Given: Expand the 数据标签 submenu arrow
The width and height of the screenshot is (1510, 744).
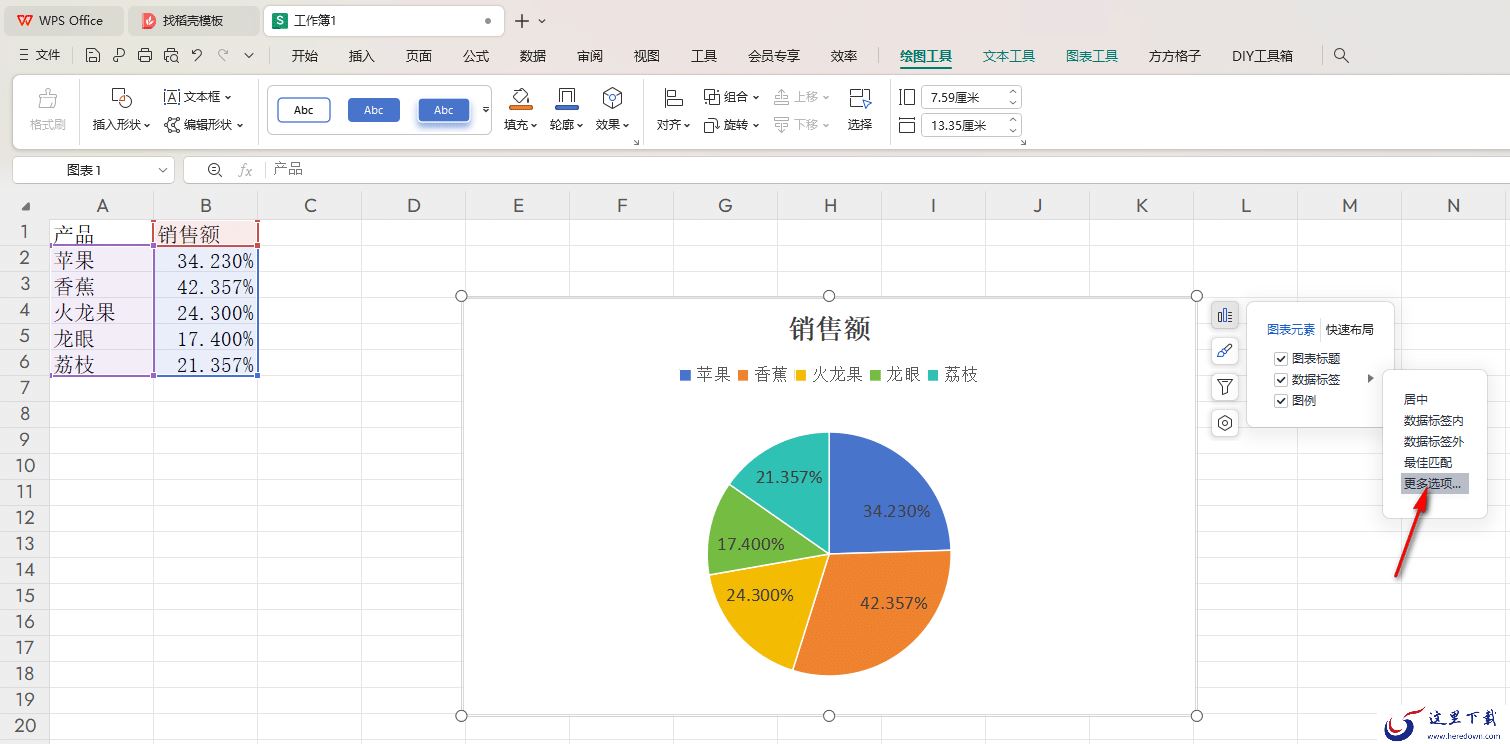Looking at the screenshot, I should 1371,379.
